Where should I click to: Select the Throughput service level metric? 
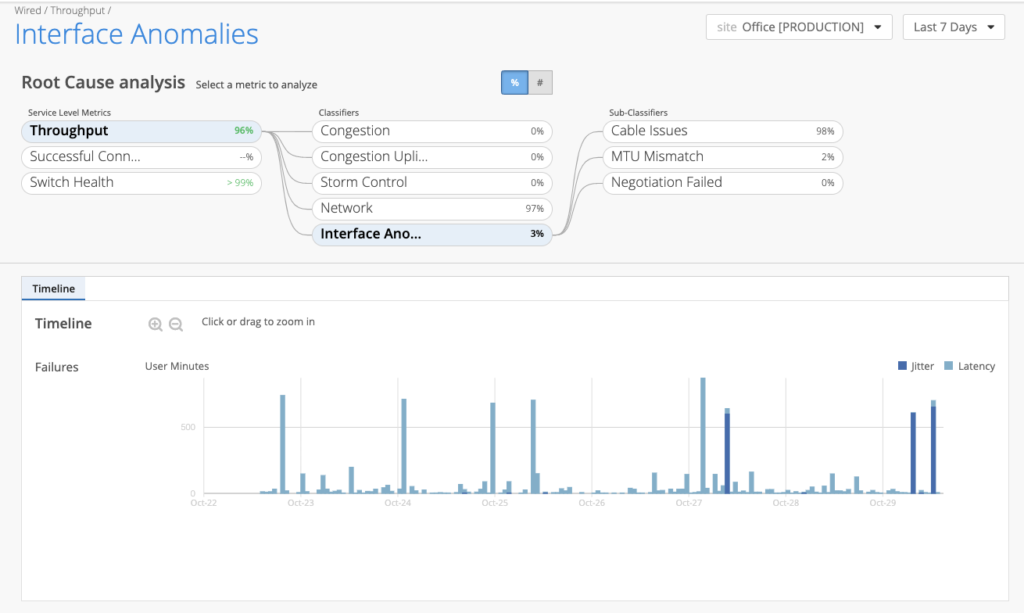[140, 131]
